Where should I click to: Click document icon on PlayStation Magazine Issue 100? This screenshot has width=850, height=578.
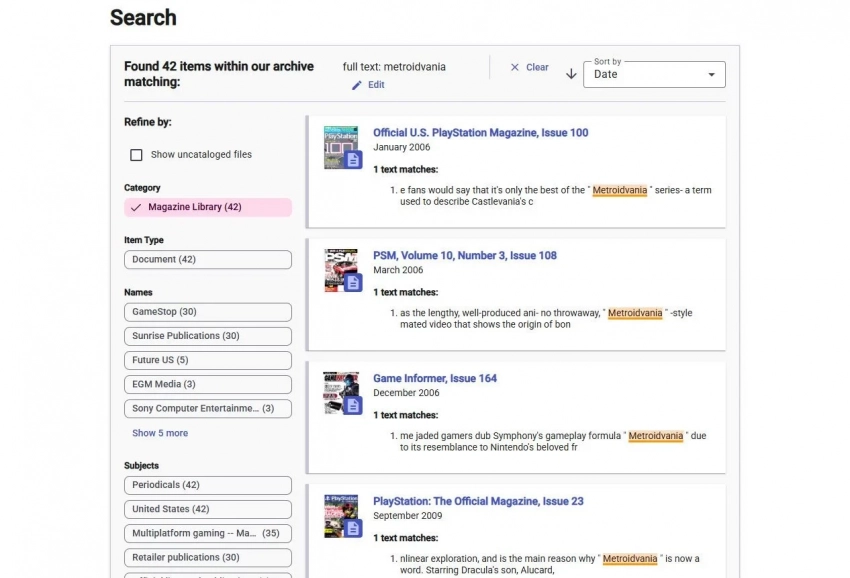(352, 160)
